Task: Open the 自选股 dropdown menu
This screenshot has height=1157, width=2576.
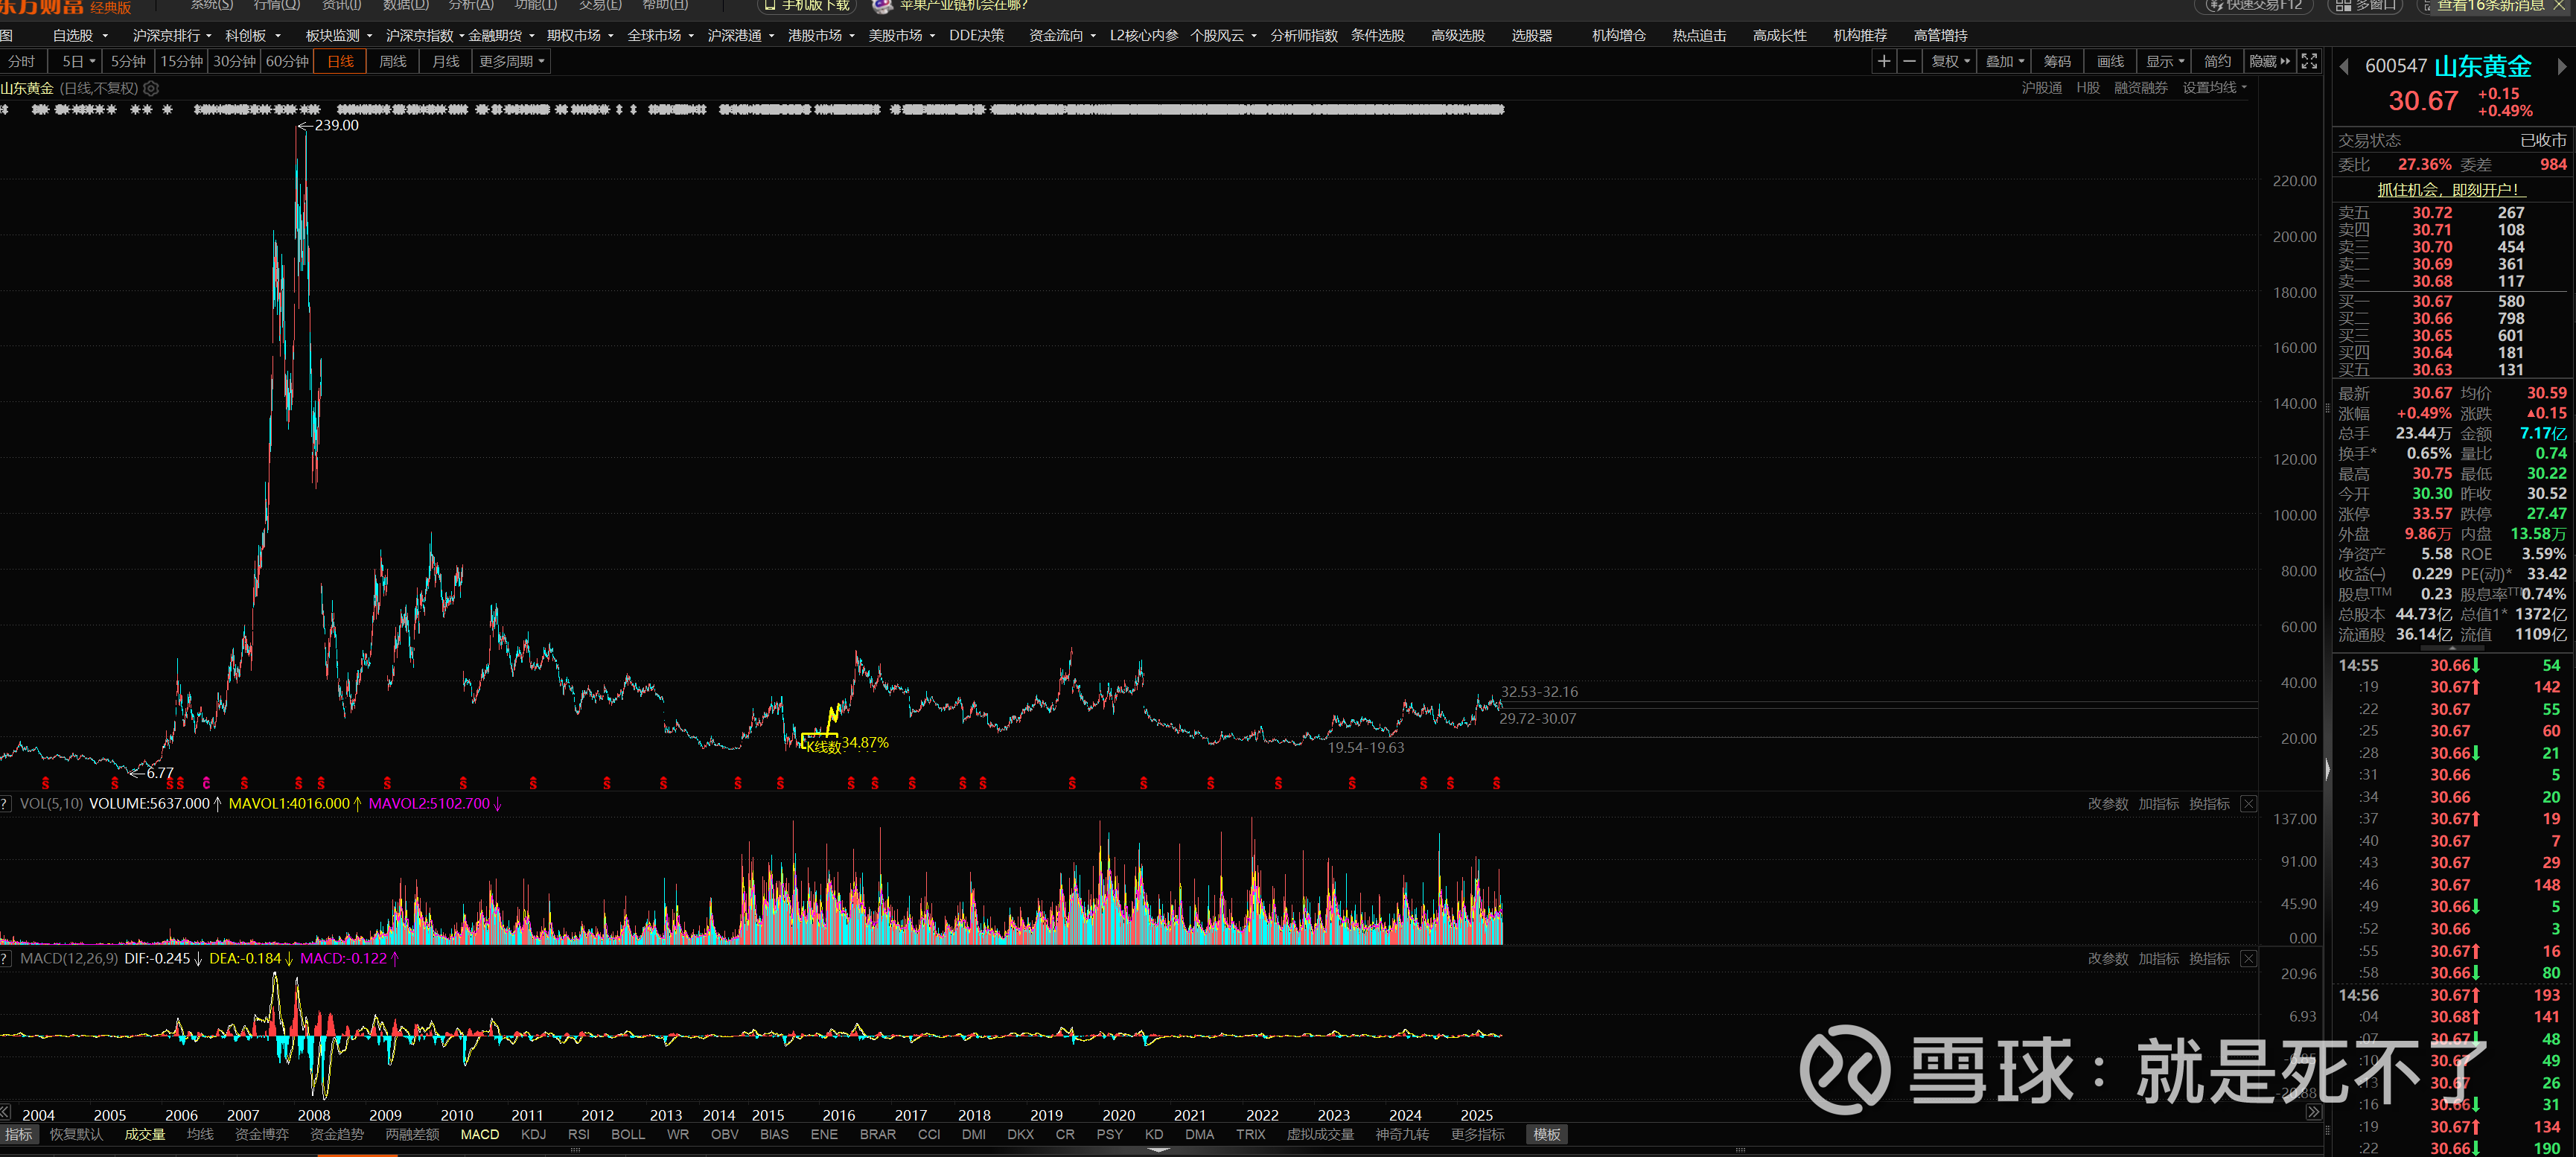Action: pyautogui.click(x=80, y=36)
